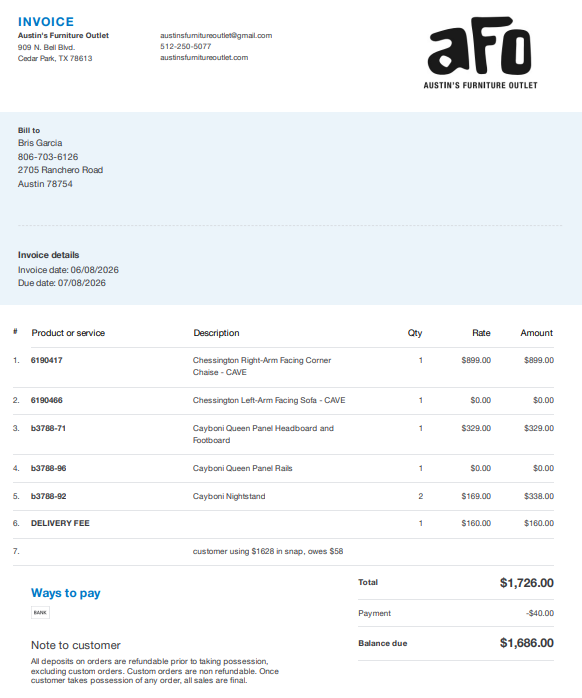The image size is (582, 698).
Task: Click the austinsfurnitureoutlet@gmail.com email address
Action: [216, 36]
